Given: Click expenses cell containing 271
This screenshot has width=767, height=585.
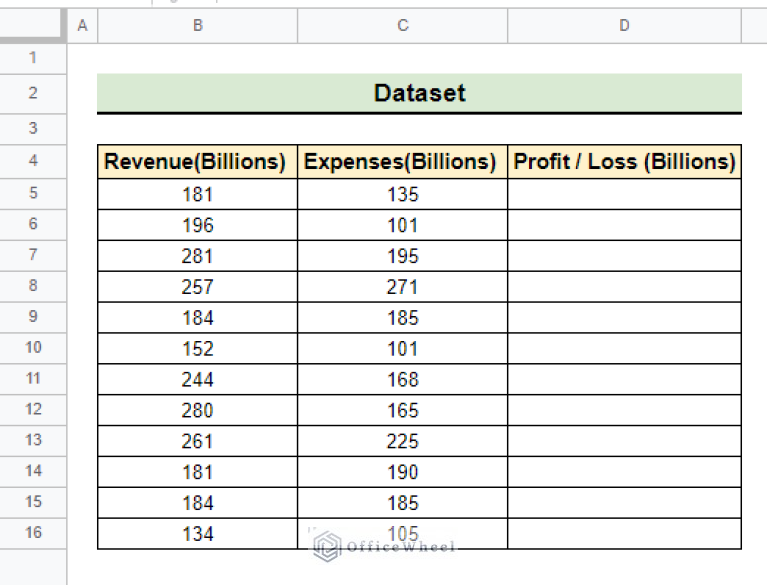Looking at the screenshot, I should 402,287.
